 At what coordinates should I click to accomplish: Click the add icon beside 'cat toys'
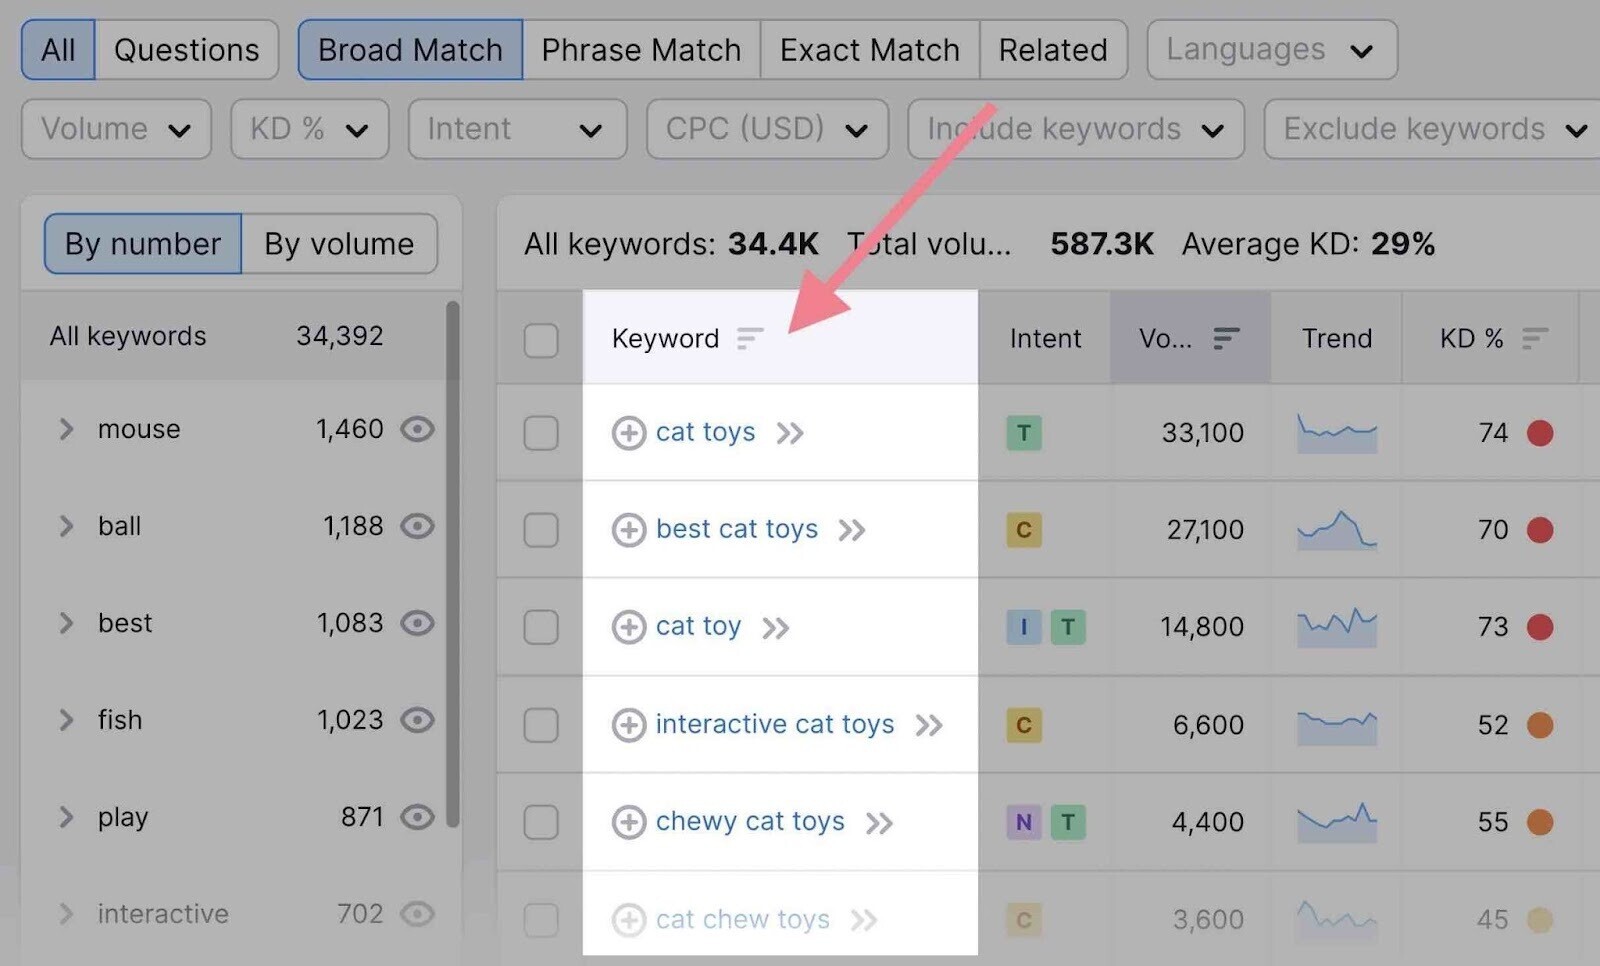click(x=628, y=433)
